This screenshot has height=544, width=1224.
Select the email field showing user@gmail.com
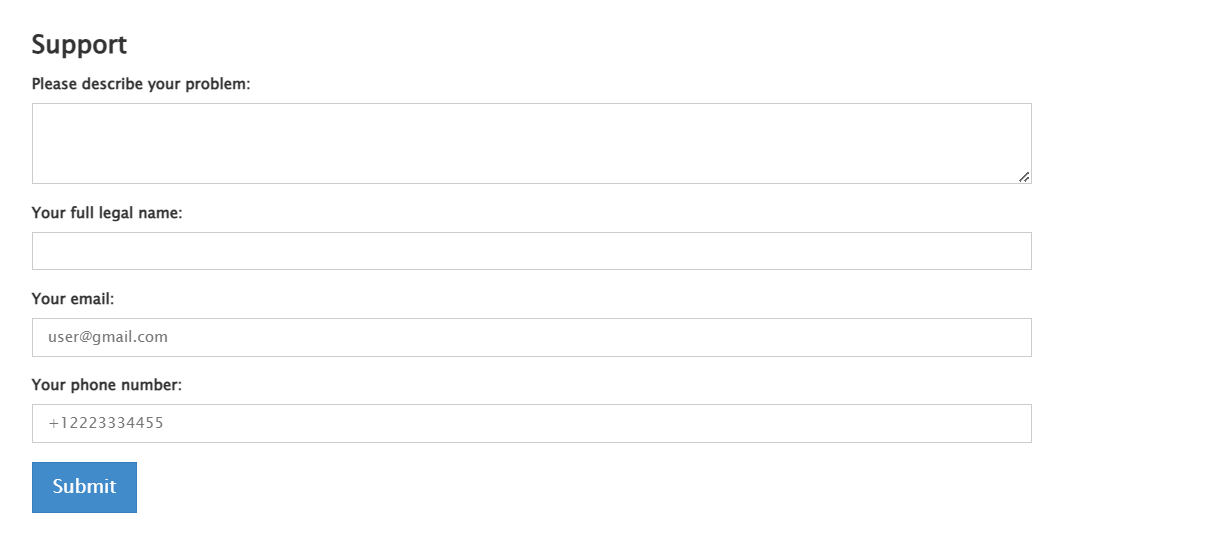coord(532,337)
